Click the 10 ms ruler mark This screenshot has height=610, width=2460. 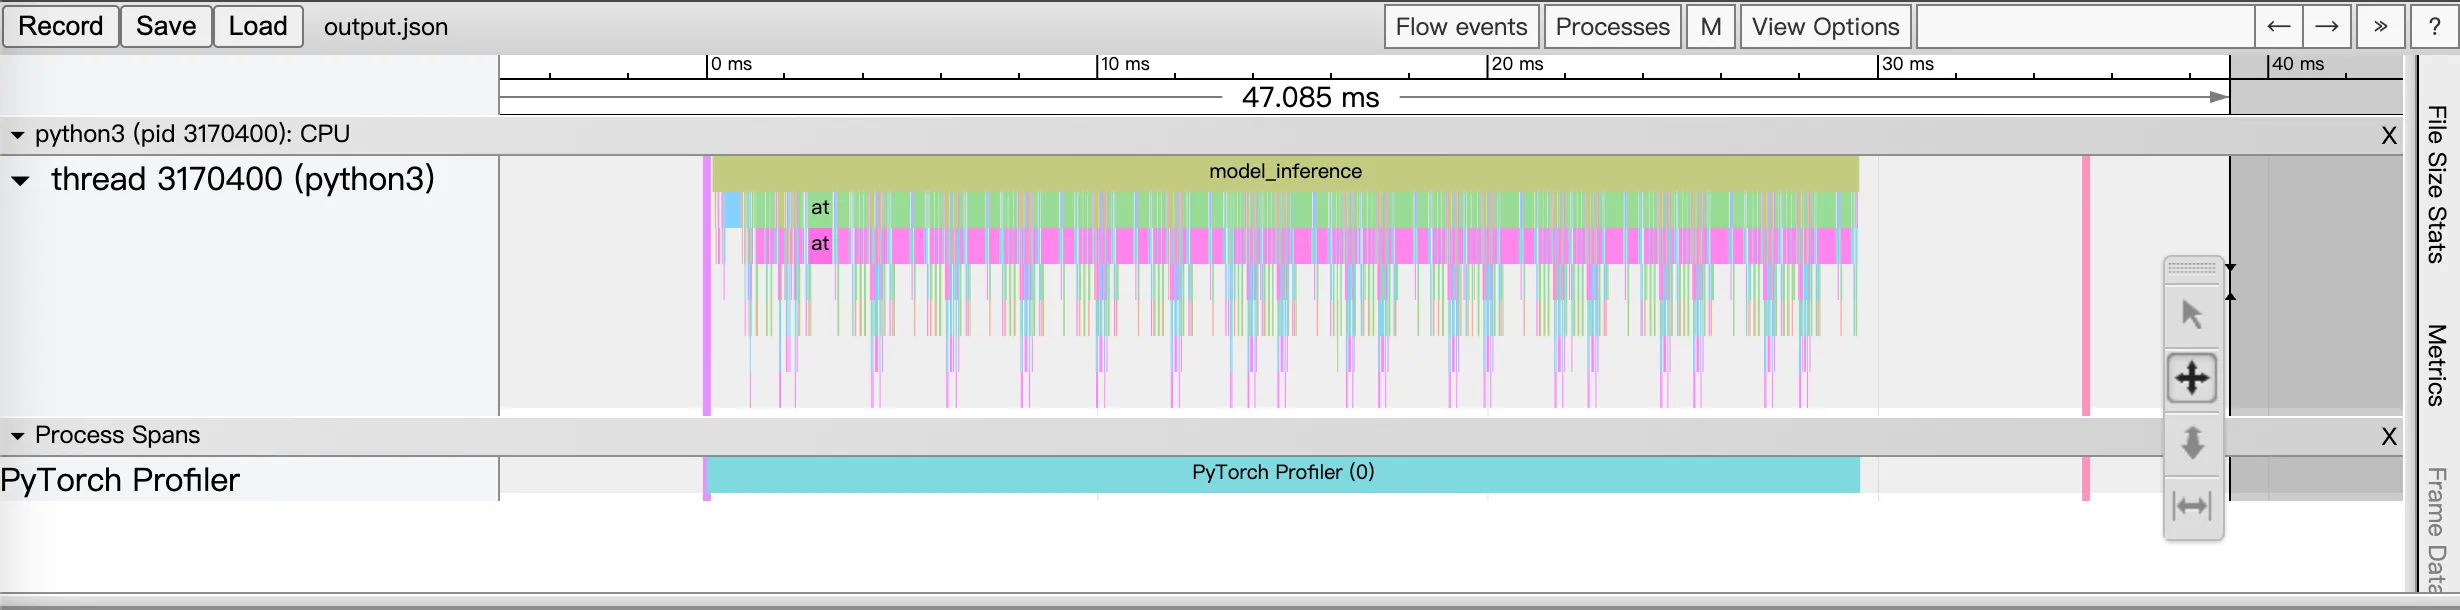[x=1125, y=64]
